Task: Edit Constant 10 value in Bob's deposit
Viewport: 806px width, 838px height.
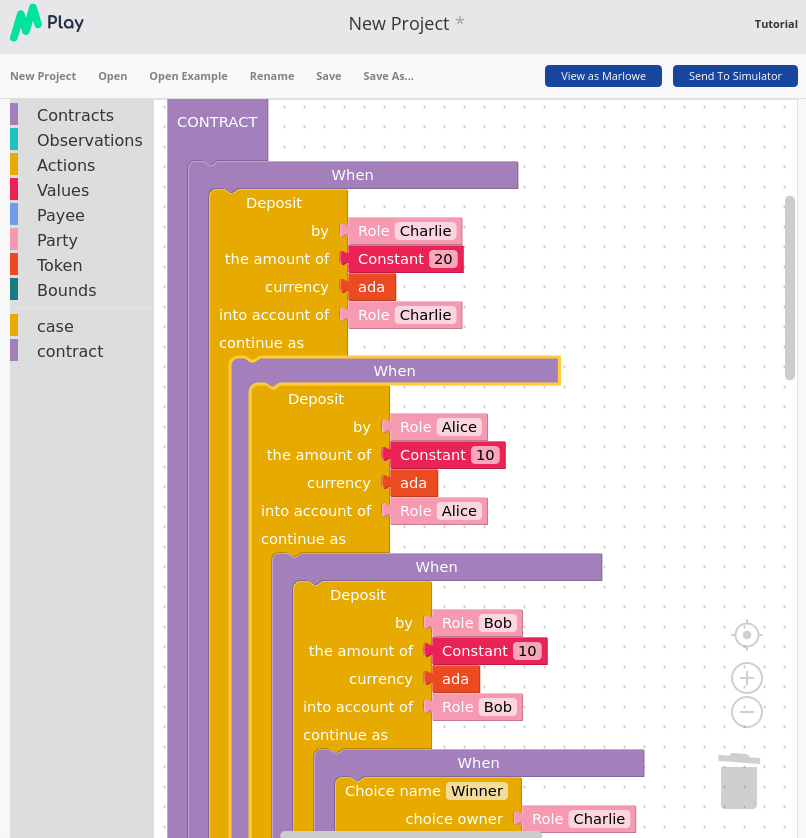Action: pyautogui.click(x=528, y=651)
